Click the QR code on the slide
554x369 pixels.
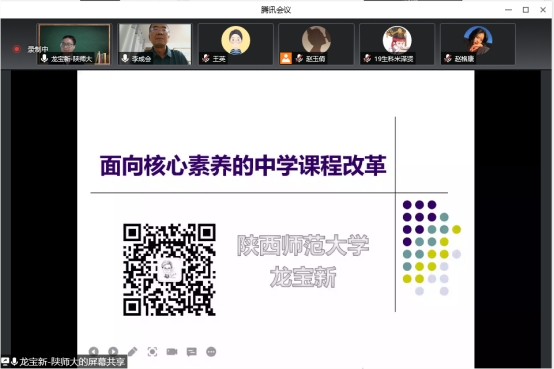(169, 269)
